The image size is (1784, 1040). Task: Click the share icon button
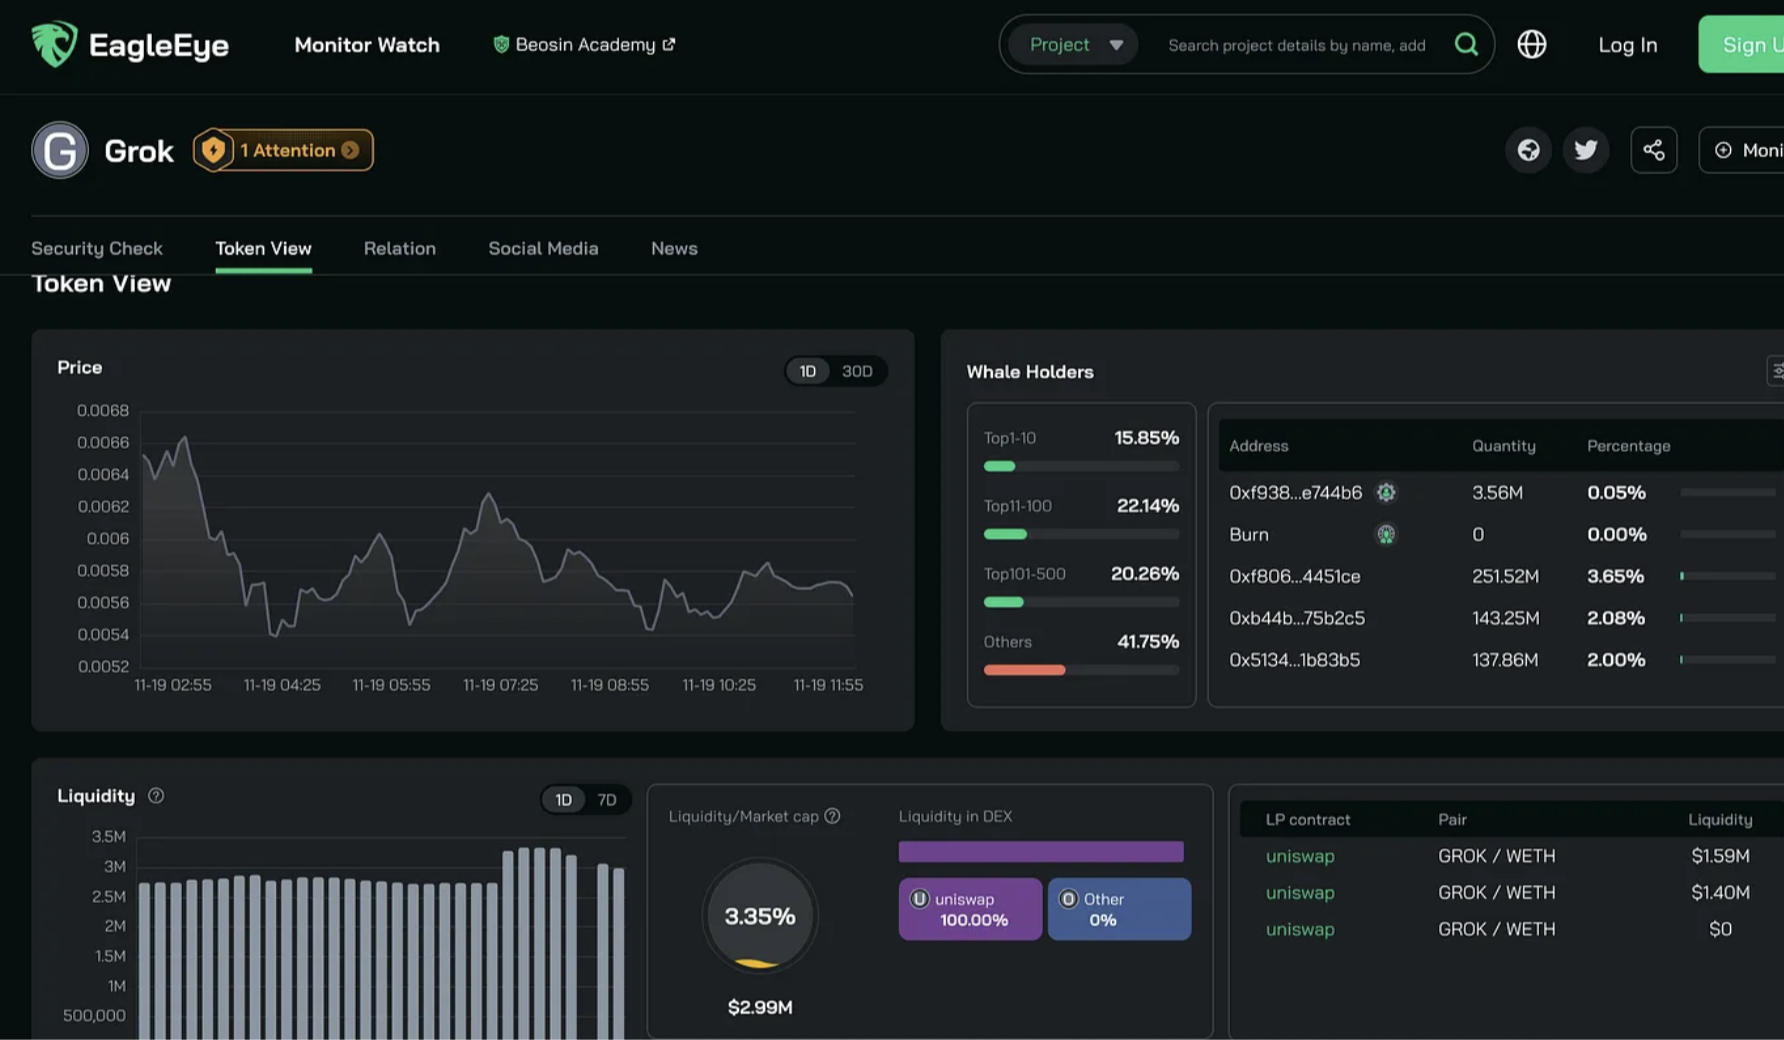[x=1653, y=150]
